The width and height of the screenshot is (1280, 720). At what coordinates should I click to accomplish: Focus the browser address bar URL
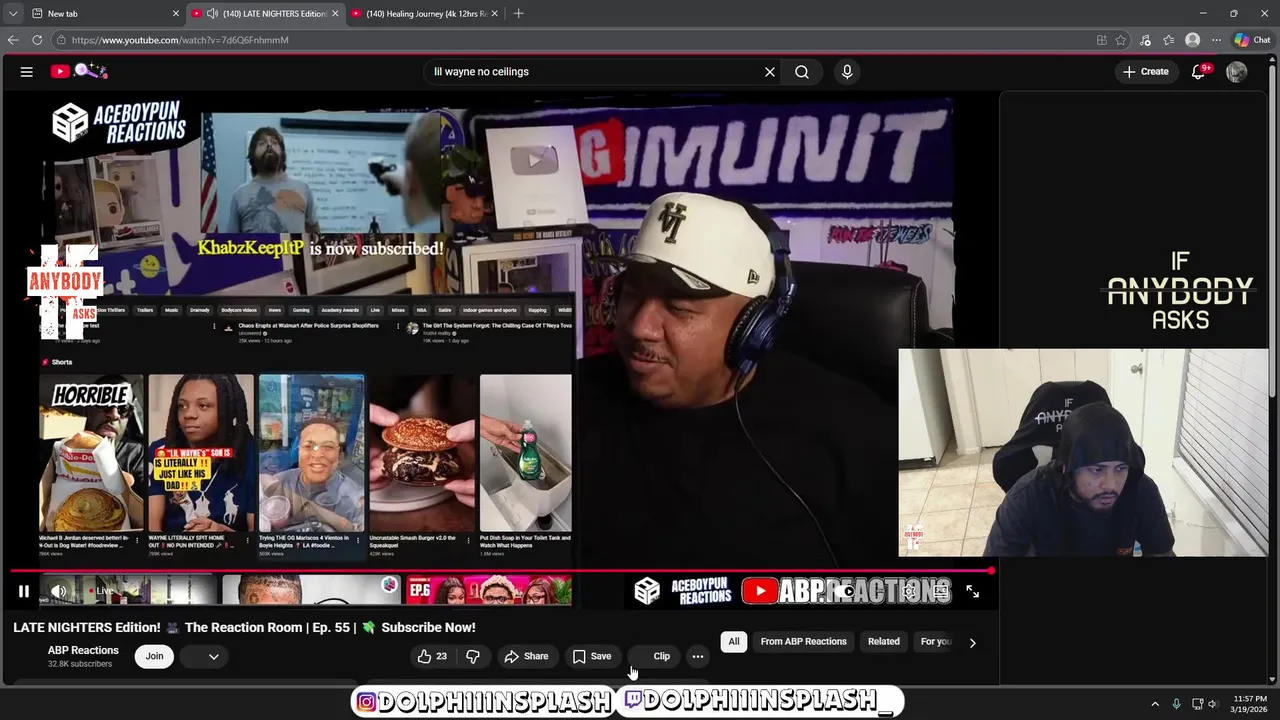(x=180, y=40)
